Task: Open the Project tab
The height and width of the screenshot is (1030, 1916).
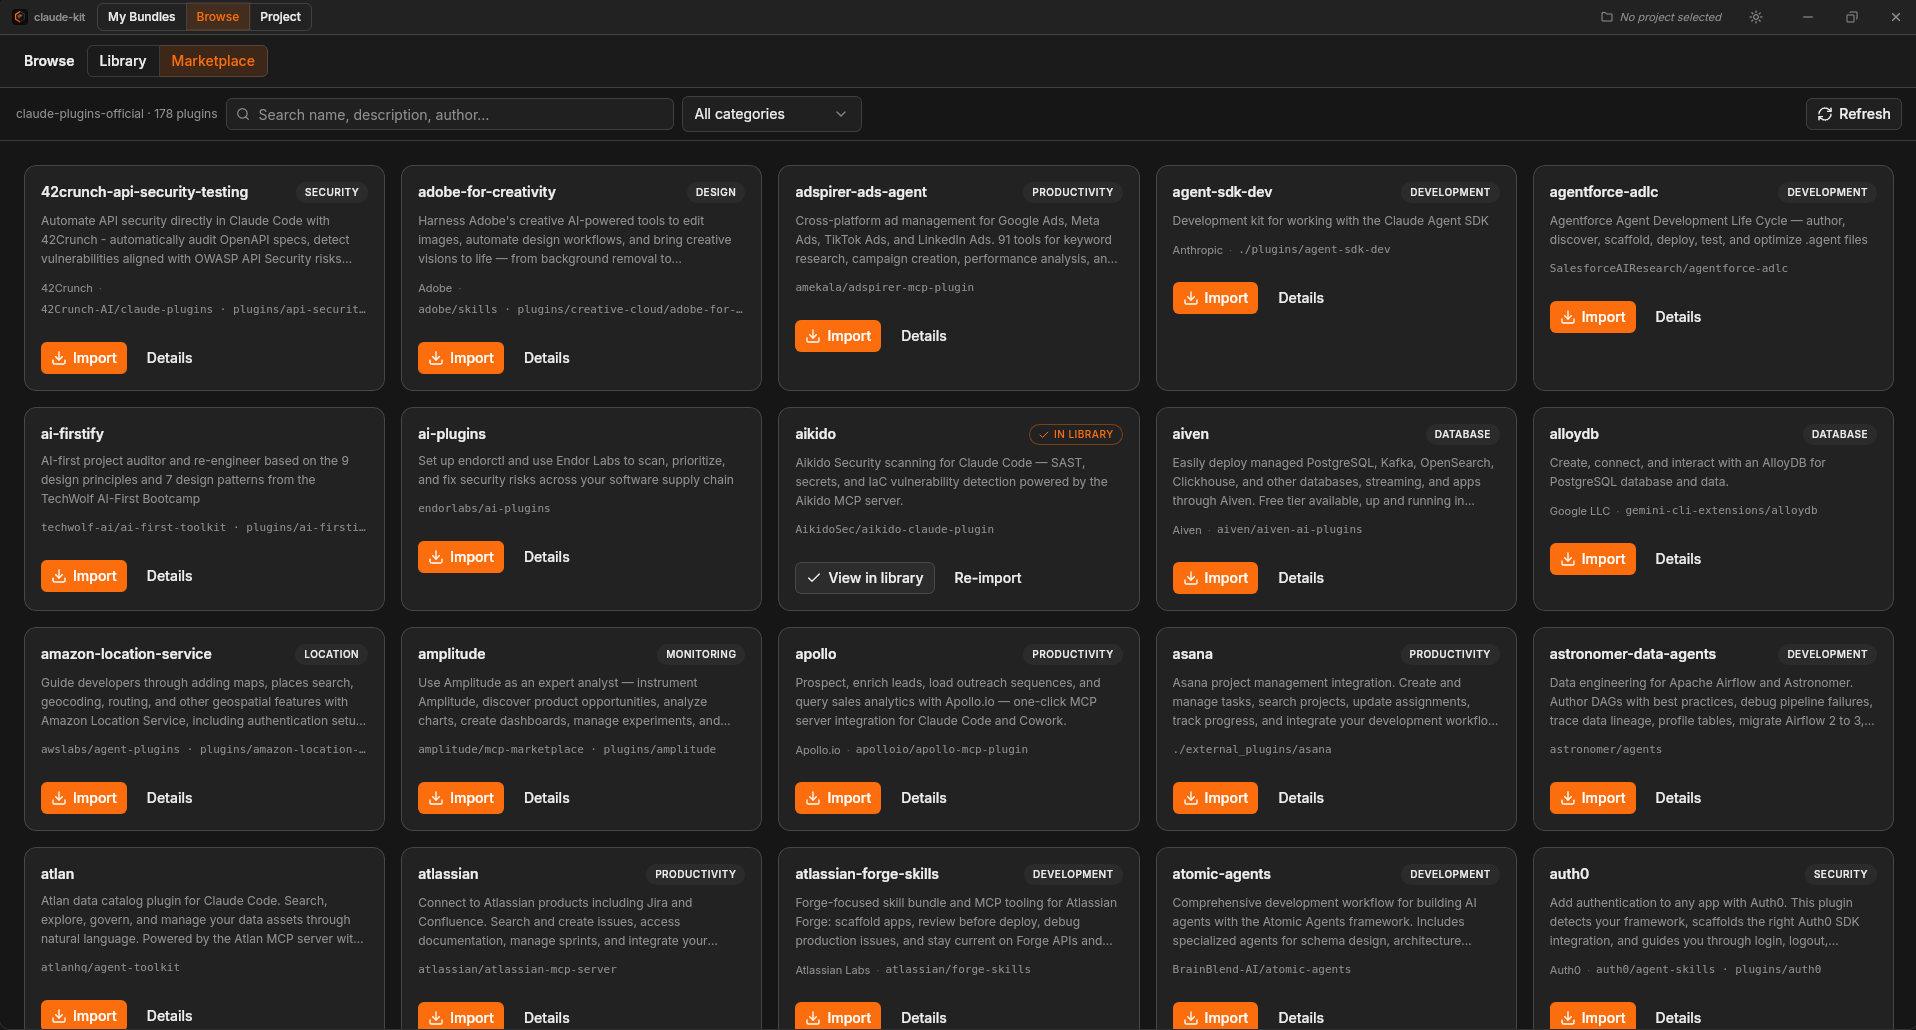Action: (280, 17)
